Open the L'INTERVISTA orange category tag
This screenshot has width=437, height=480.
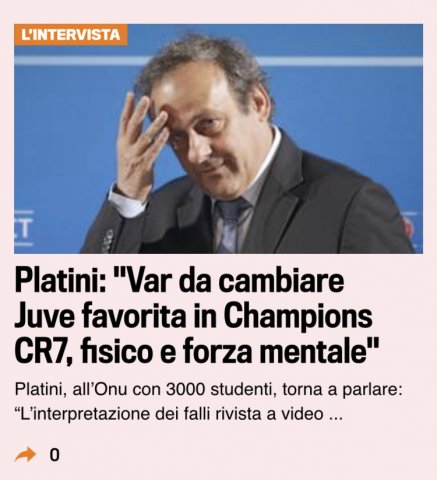click(71, 35)
